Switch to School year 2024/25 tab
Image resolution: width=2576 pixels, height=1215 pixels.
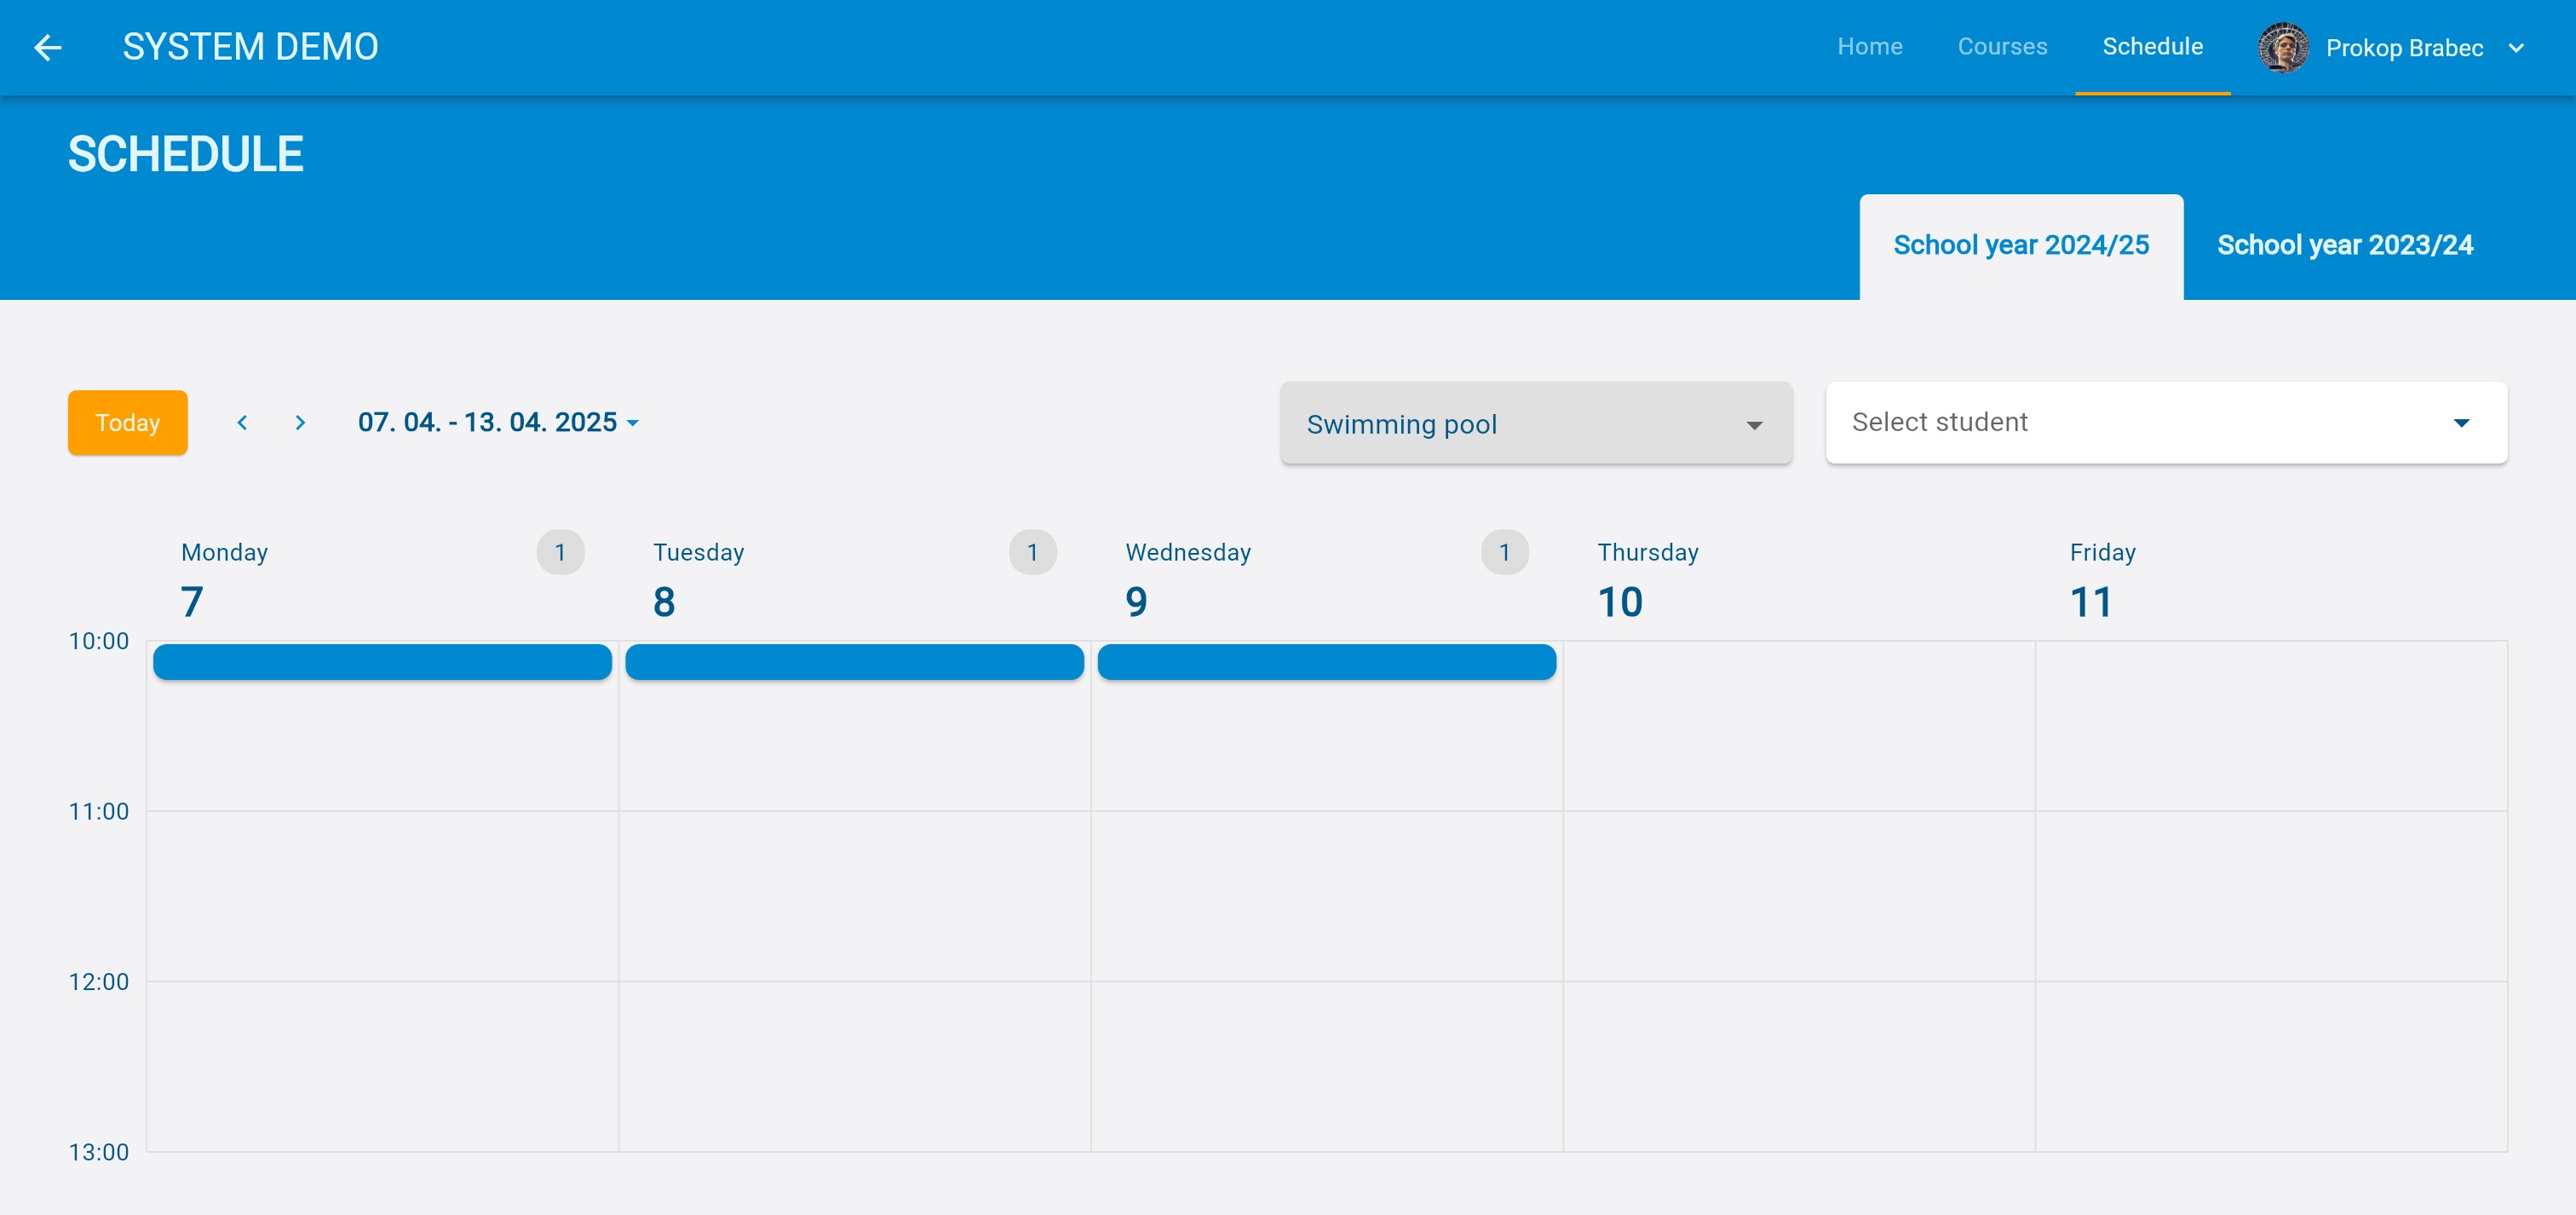point(2021,246)
